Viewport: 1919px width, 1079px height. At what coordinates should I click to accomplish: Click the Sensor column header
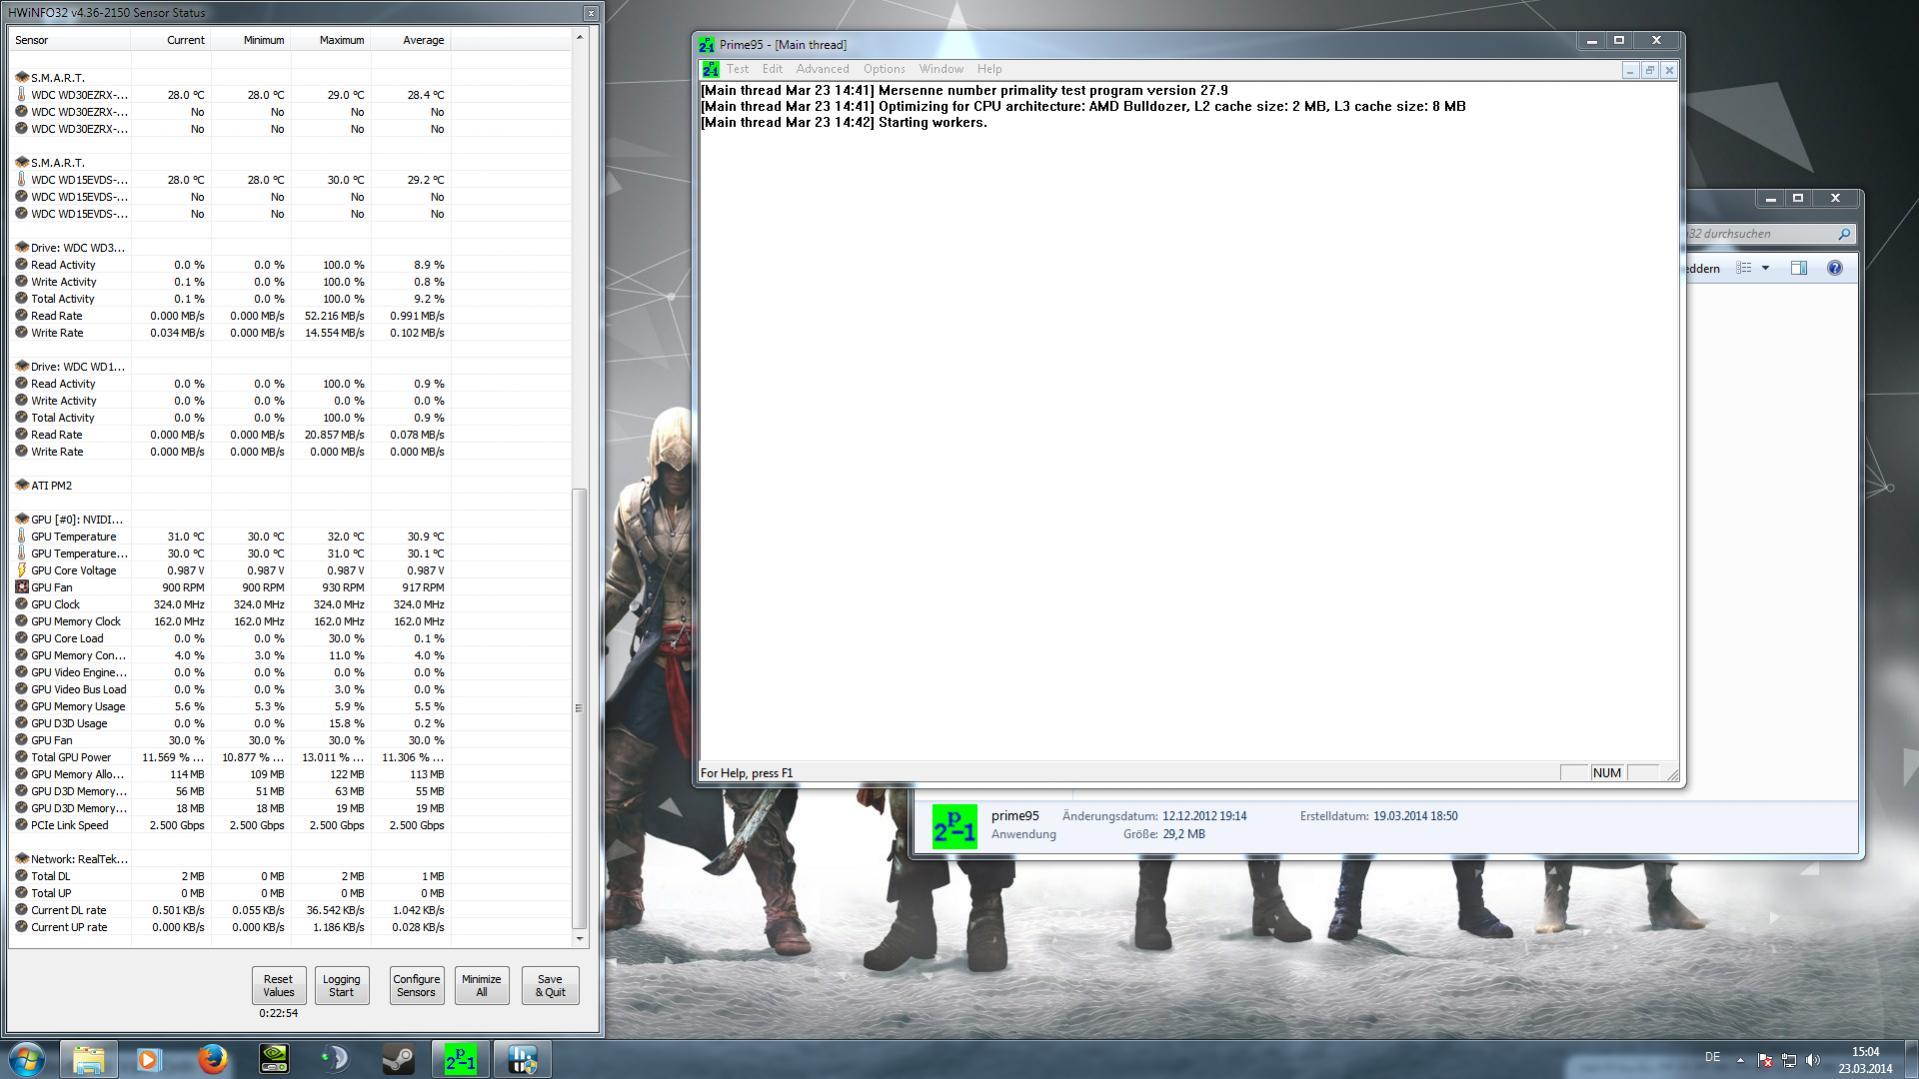(x=70, y=40)
